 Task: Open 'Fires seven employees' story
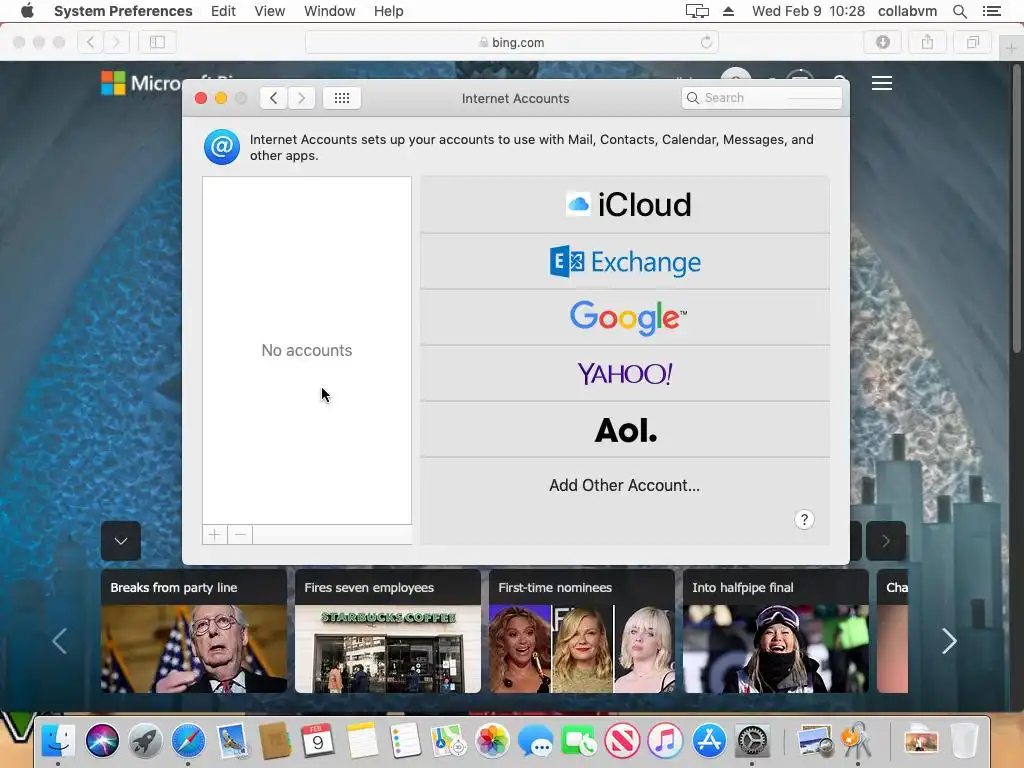[388, 631]
